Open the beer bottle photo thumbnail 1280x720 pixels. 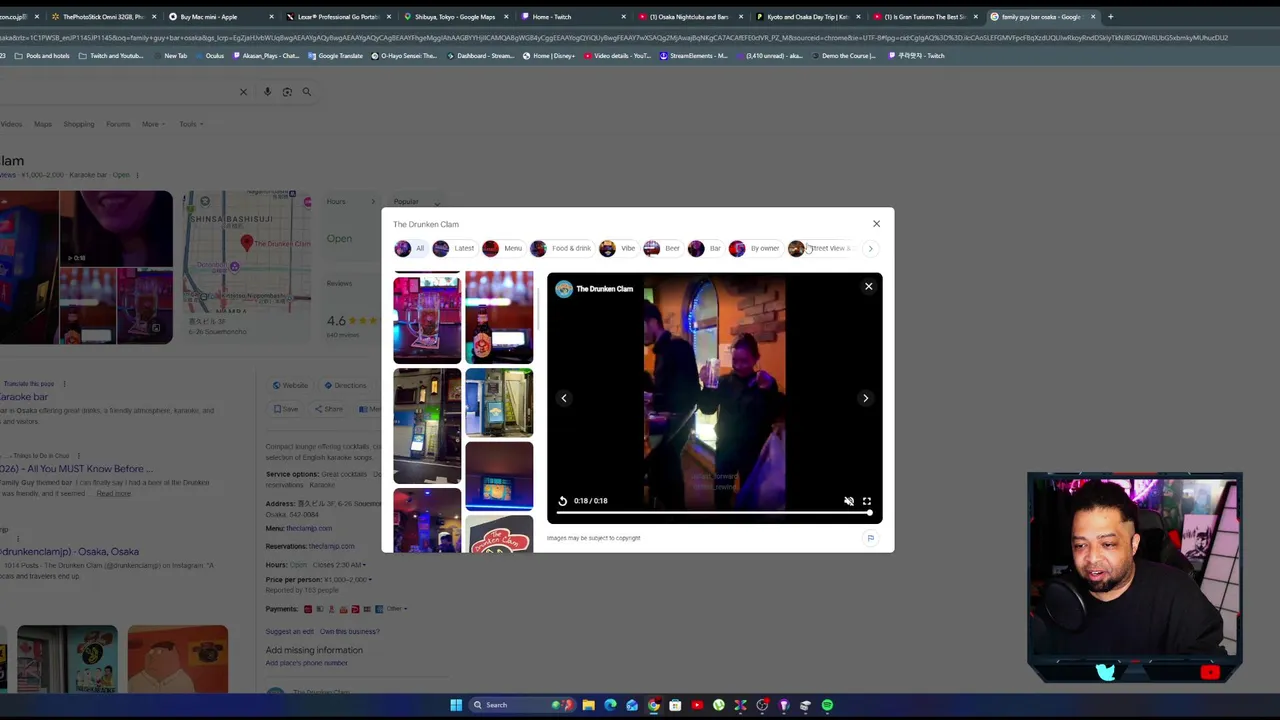(x=499, y=317)
